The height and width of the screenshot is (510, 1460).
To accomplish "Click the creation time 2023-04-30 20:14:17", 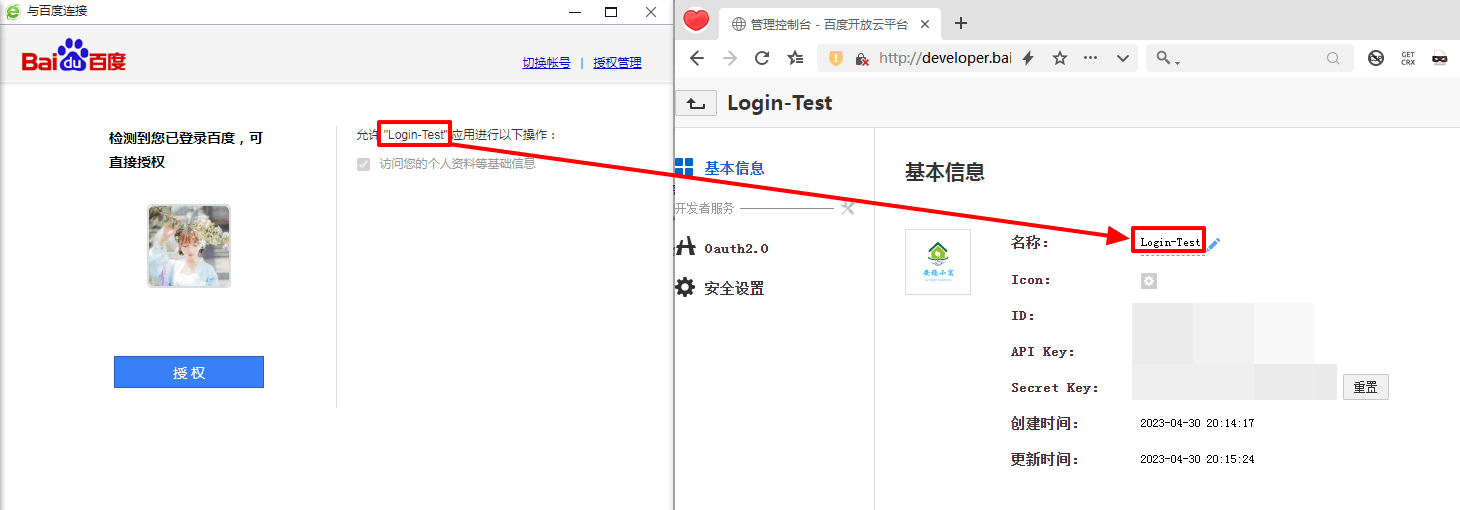I will [1197, 423].
